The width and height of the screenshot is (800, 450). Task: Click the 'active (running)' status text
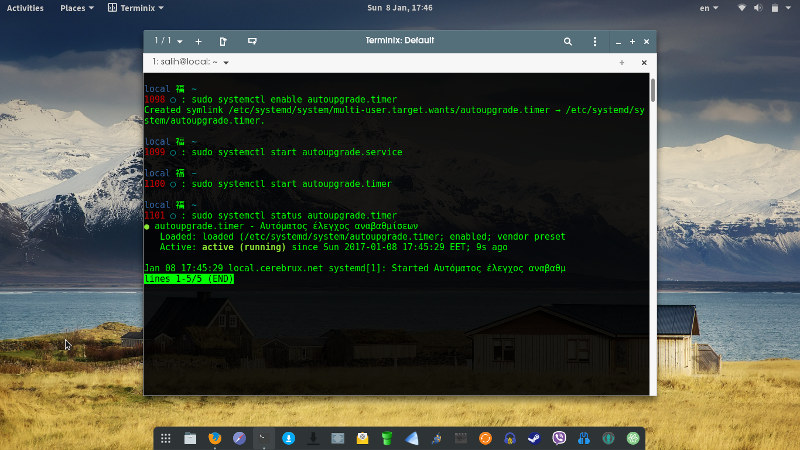[244, 247]
